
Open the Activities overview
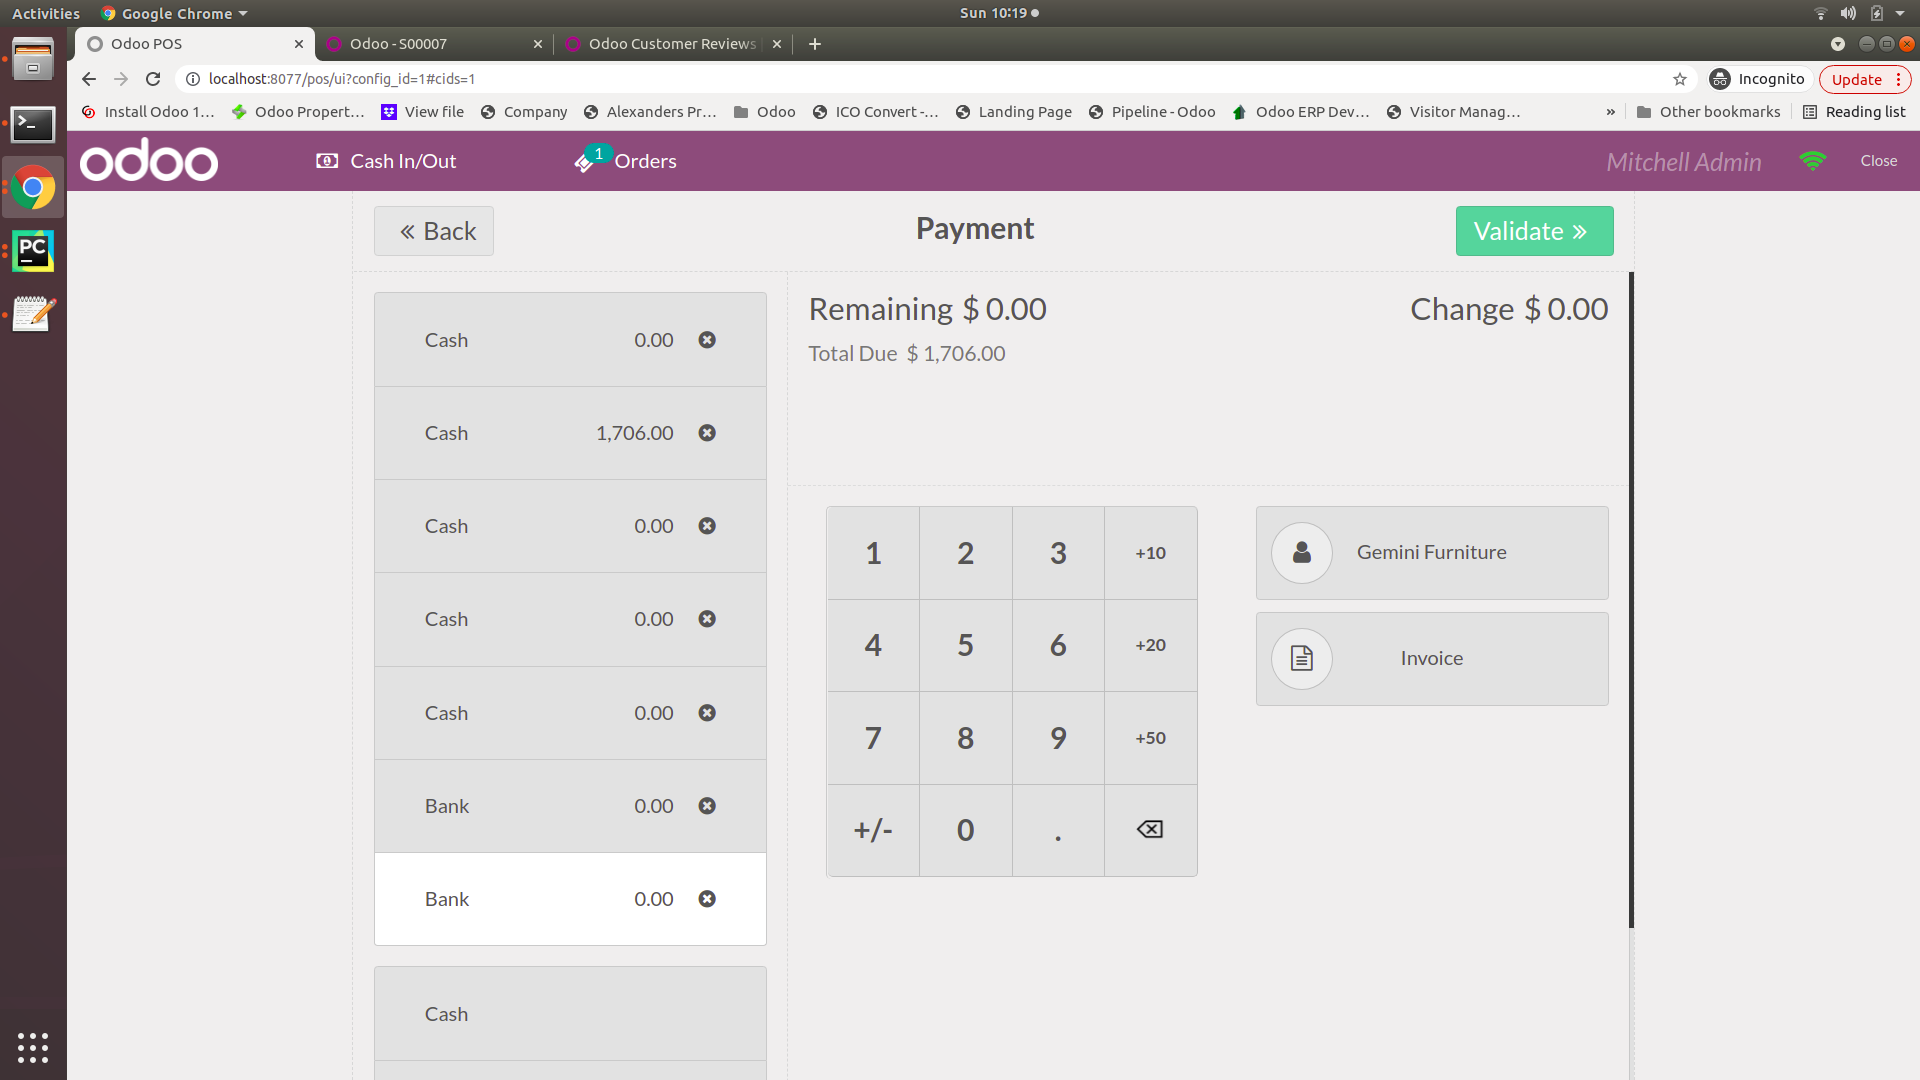[45, 13]
